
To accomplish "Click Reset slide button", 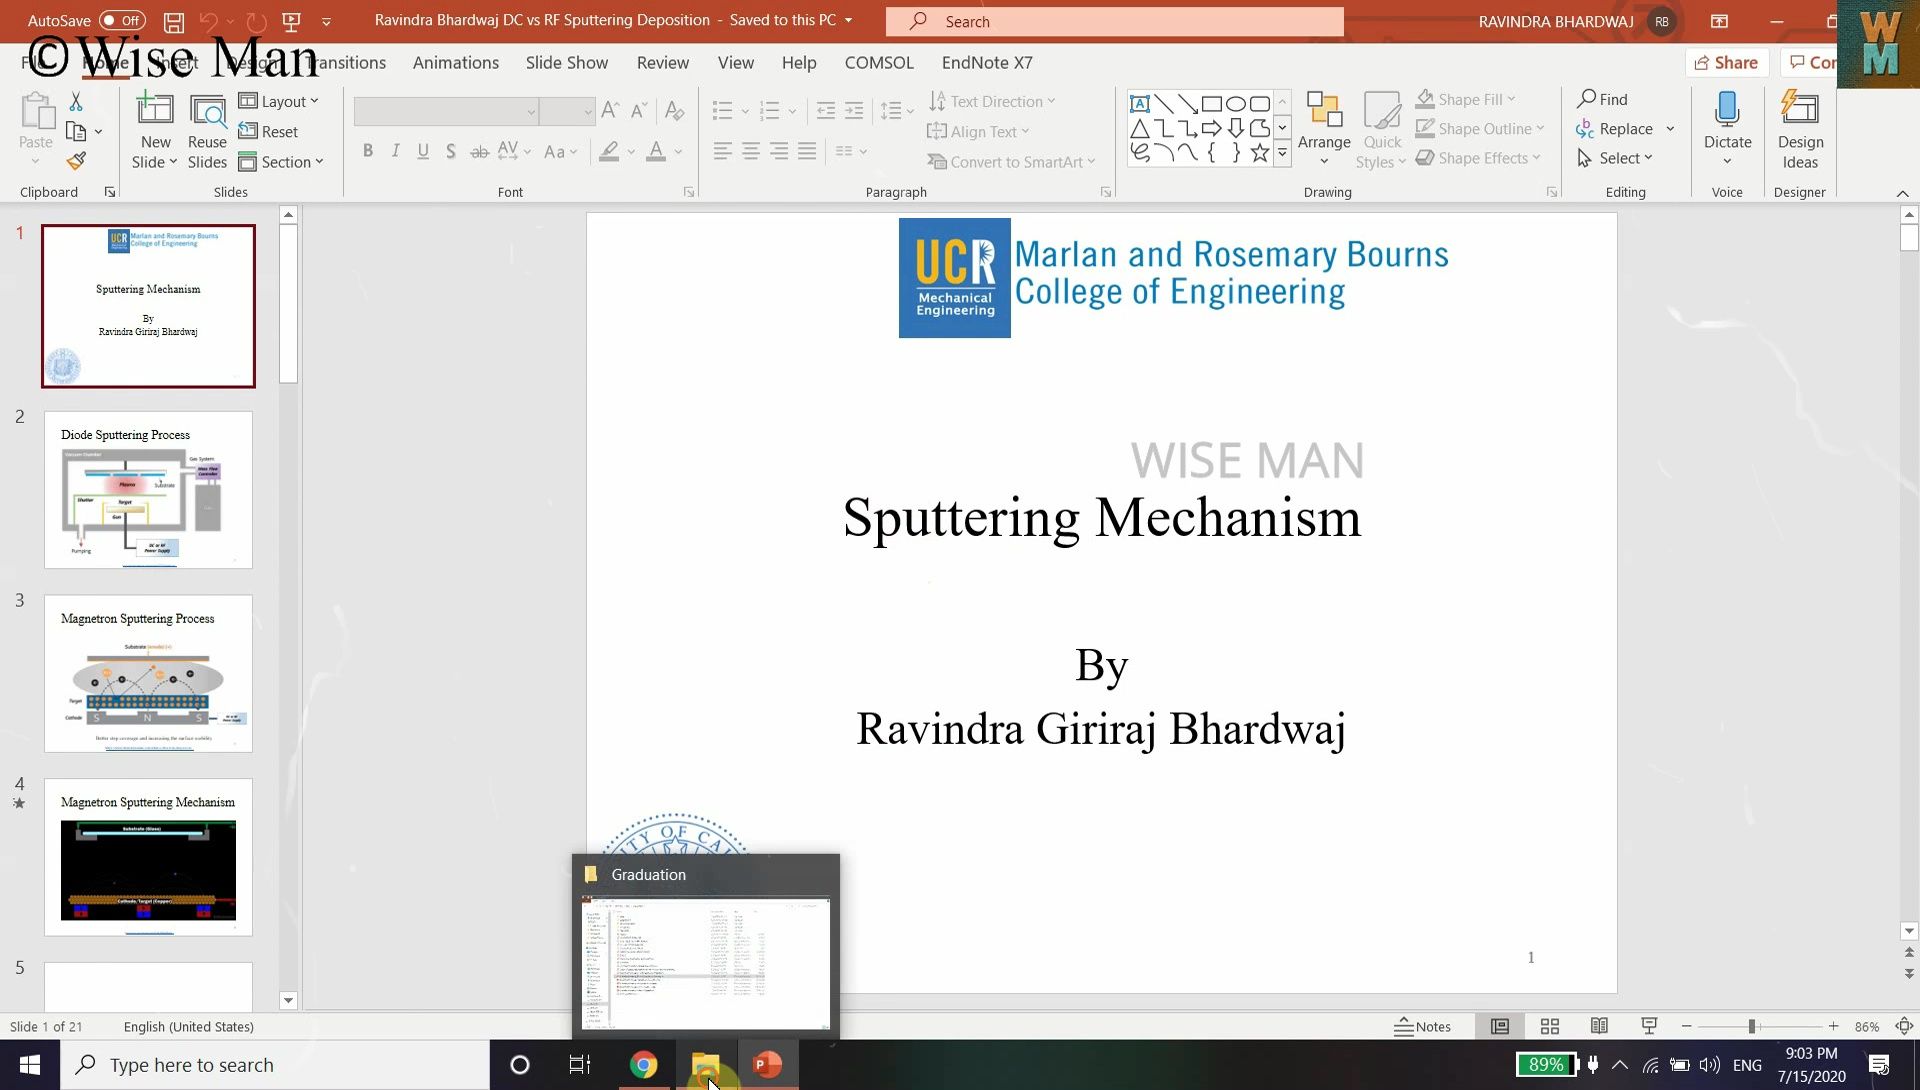I will [x=268, y=131].
